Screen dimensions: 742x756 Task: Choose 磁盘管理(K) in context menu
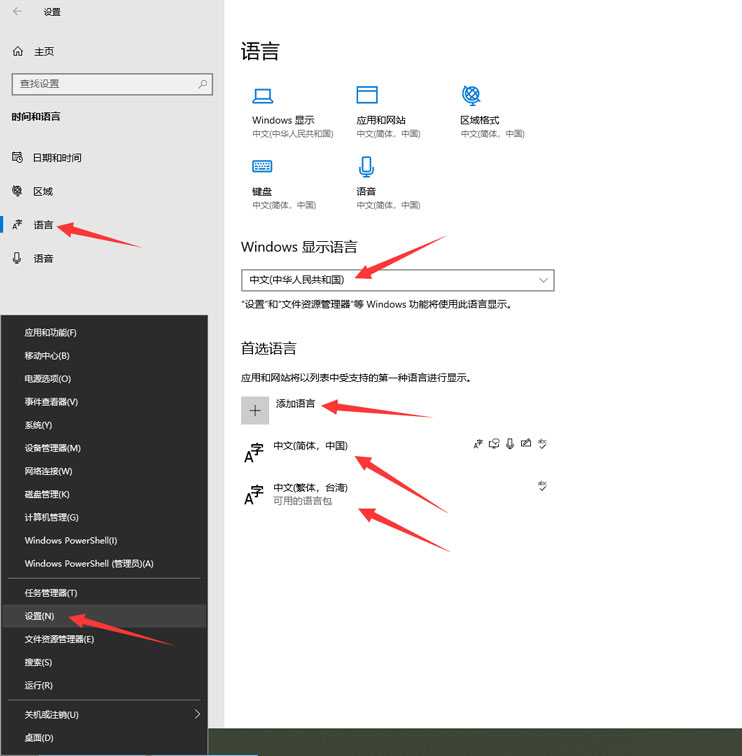click(47, 495)
